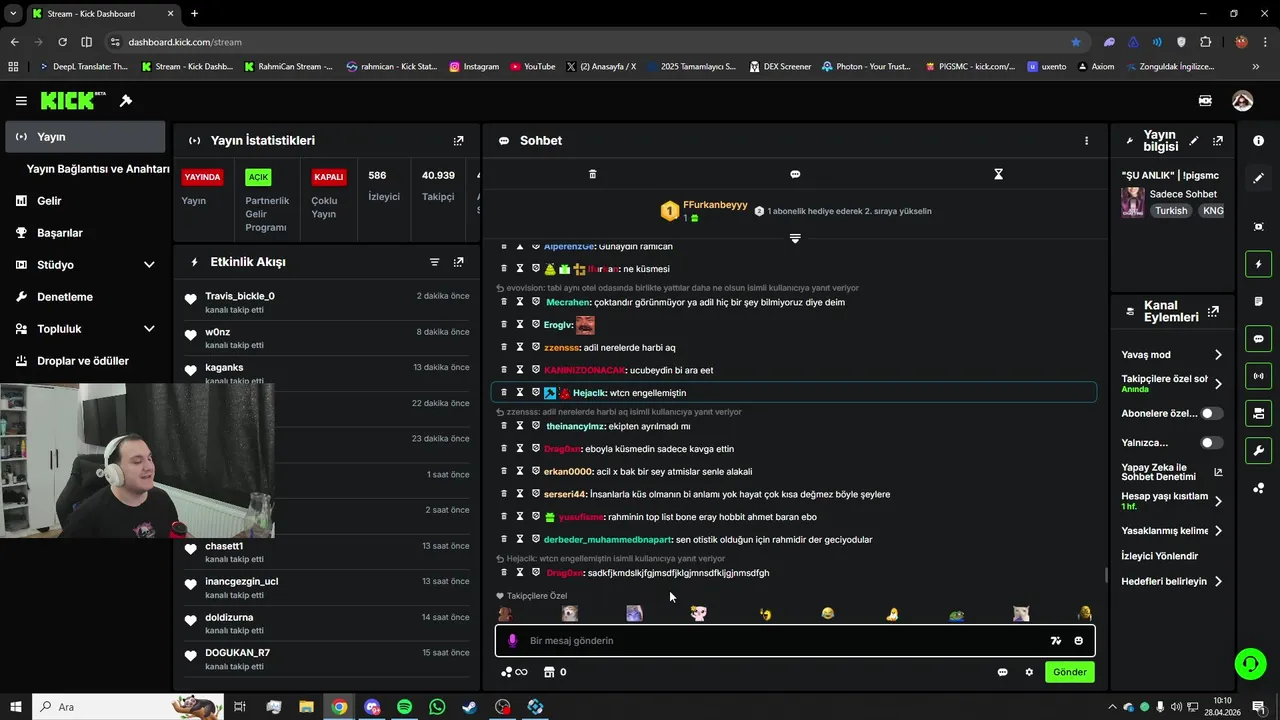Open Hesap yaşı kısıtlaması options
1280x720 pixels.
pyautogui.click(x=1172, y=501)
